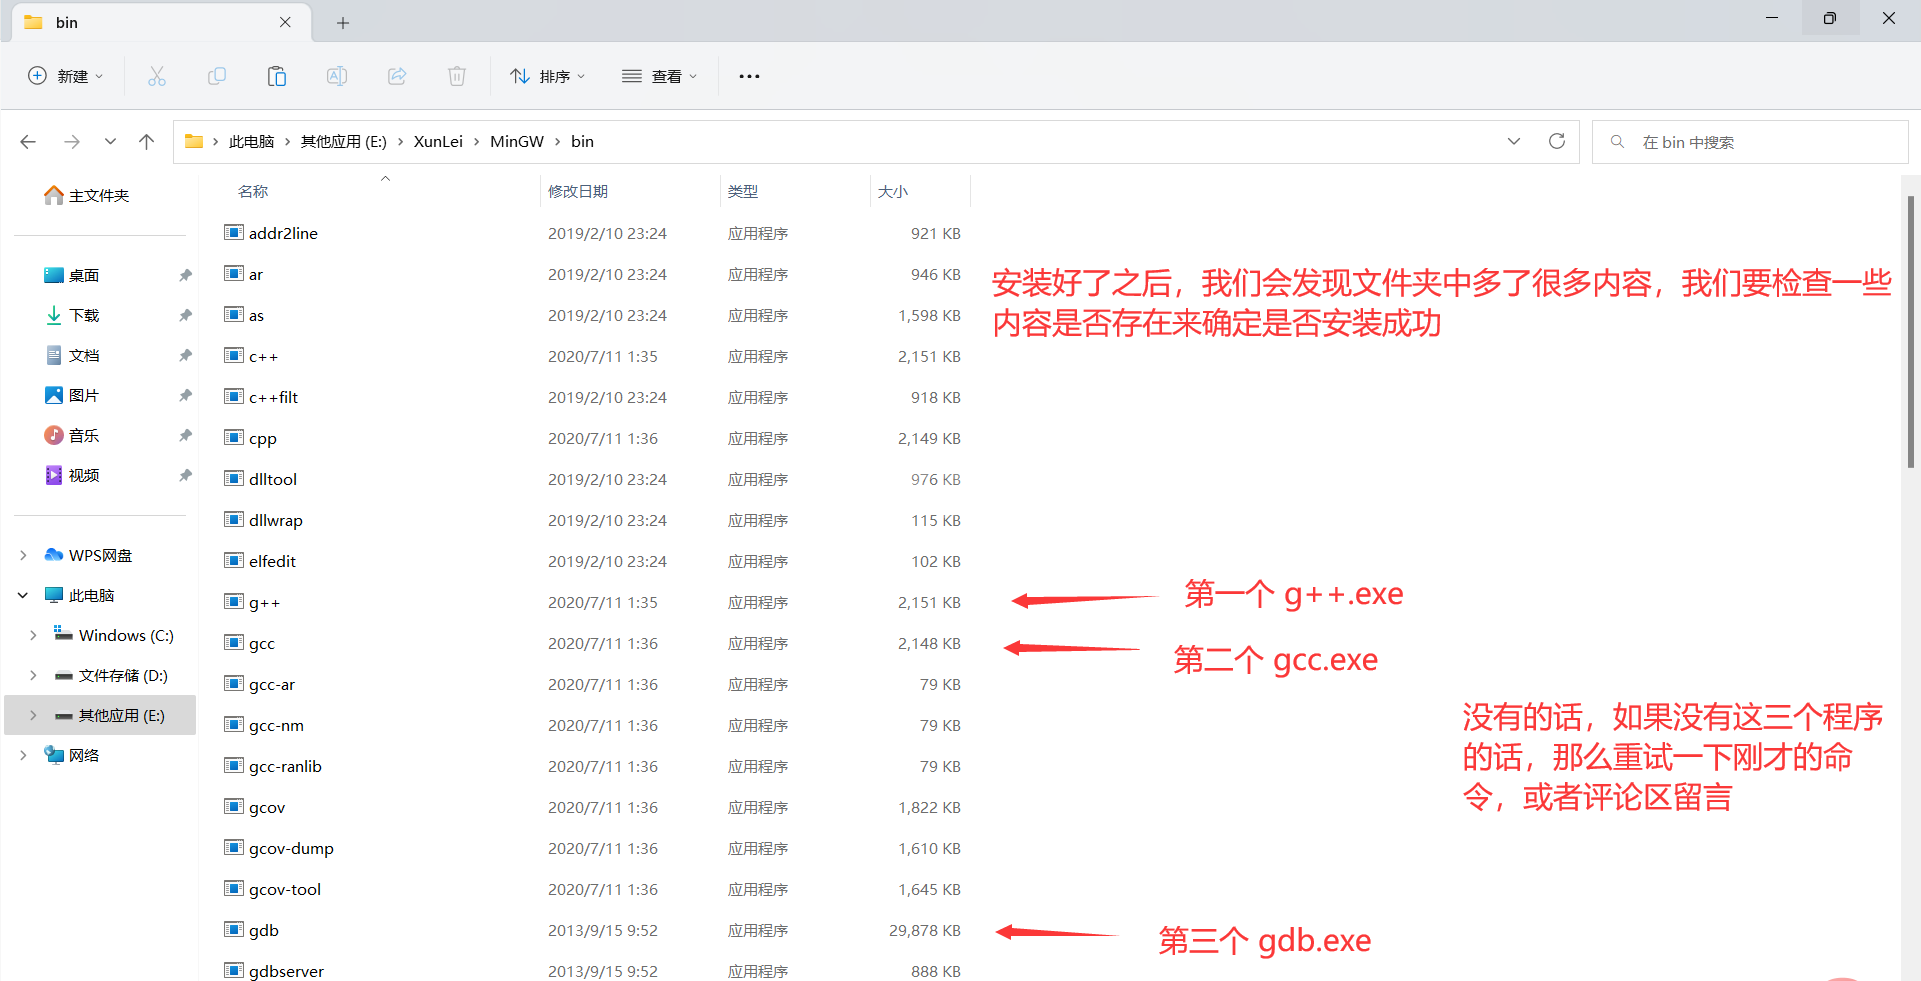Select the g++ file icon

tap(234, 602)
